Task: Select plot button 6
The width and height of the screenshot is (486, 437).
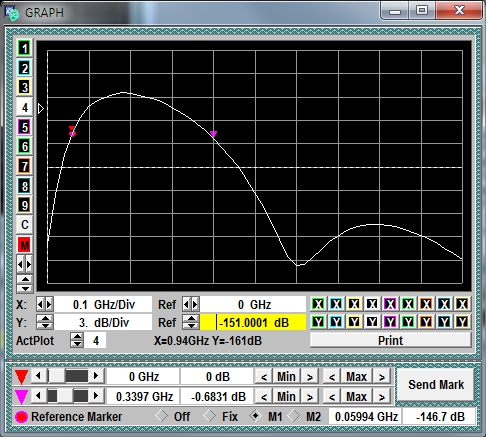Action: click(24, 146)
